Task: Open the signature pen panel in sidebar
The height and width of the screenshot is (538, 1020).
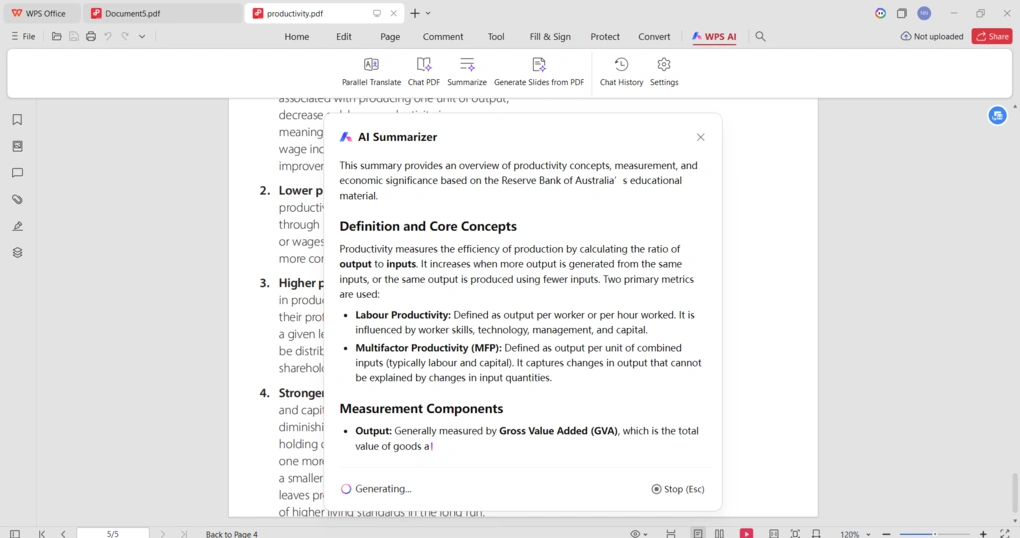Action: 18,226
